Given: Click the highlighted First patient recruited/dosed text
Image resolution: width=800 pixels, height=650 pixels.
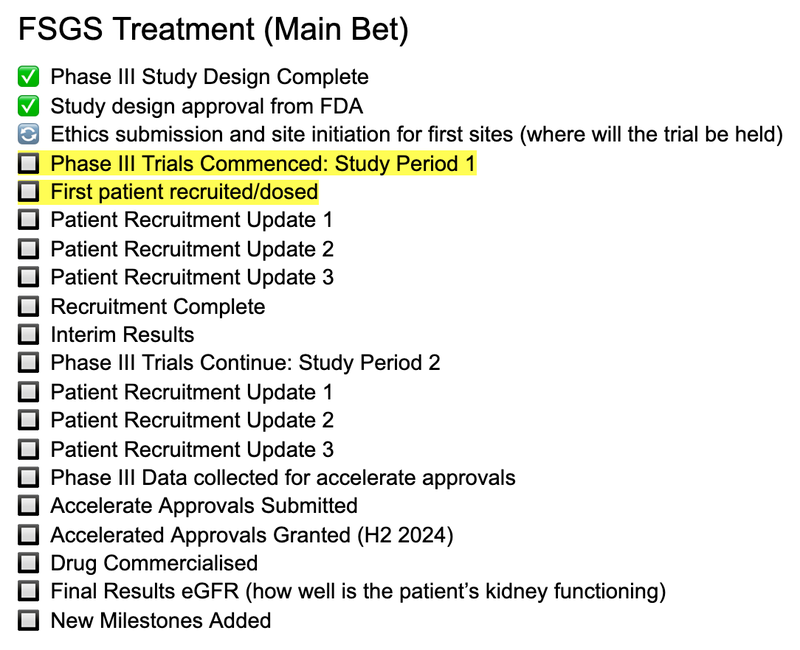Looking at the screenshot, I should click(x=184, y=192).
